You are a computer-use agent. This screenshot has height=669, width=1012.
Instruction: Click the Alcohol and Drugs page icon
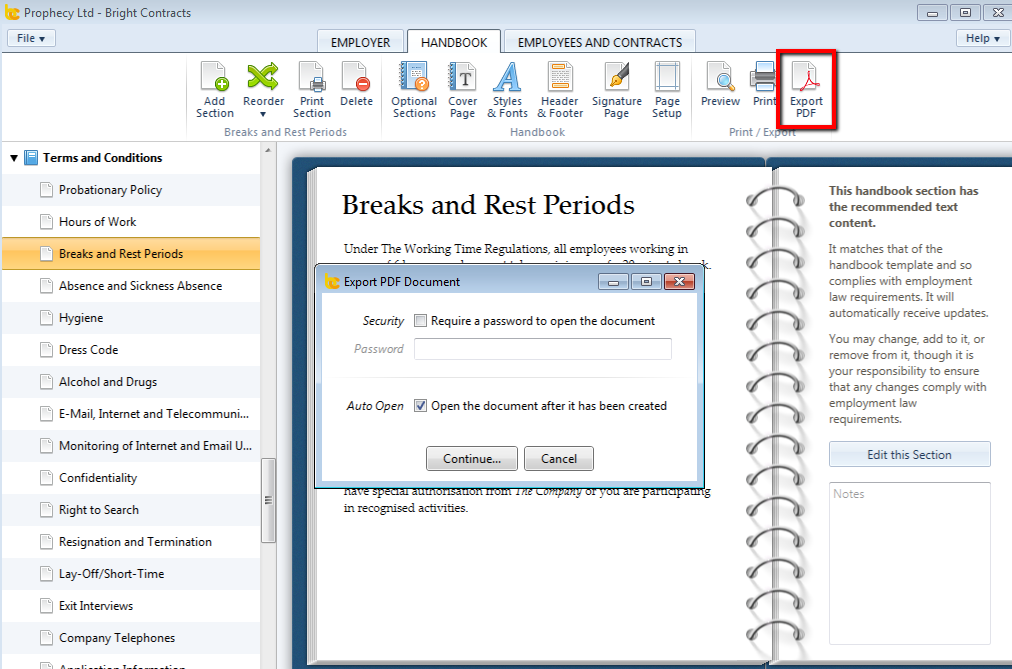pos(46,382)
